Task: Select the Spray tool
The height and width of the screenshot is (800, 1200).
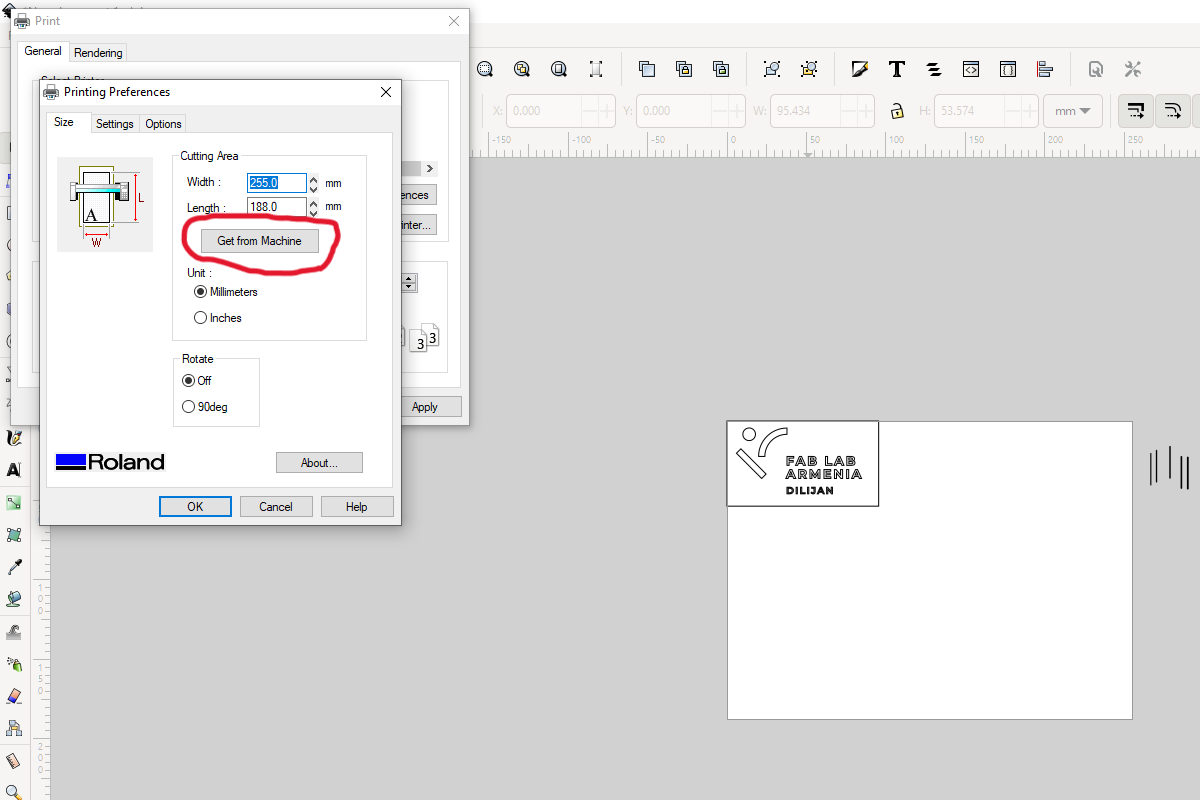Action: pyautogui.click(x=14, y=663)
